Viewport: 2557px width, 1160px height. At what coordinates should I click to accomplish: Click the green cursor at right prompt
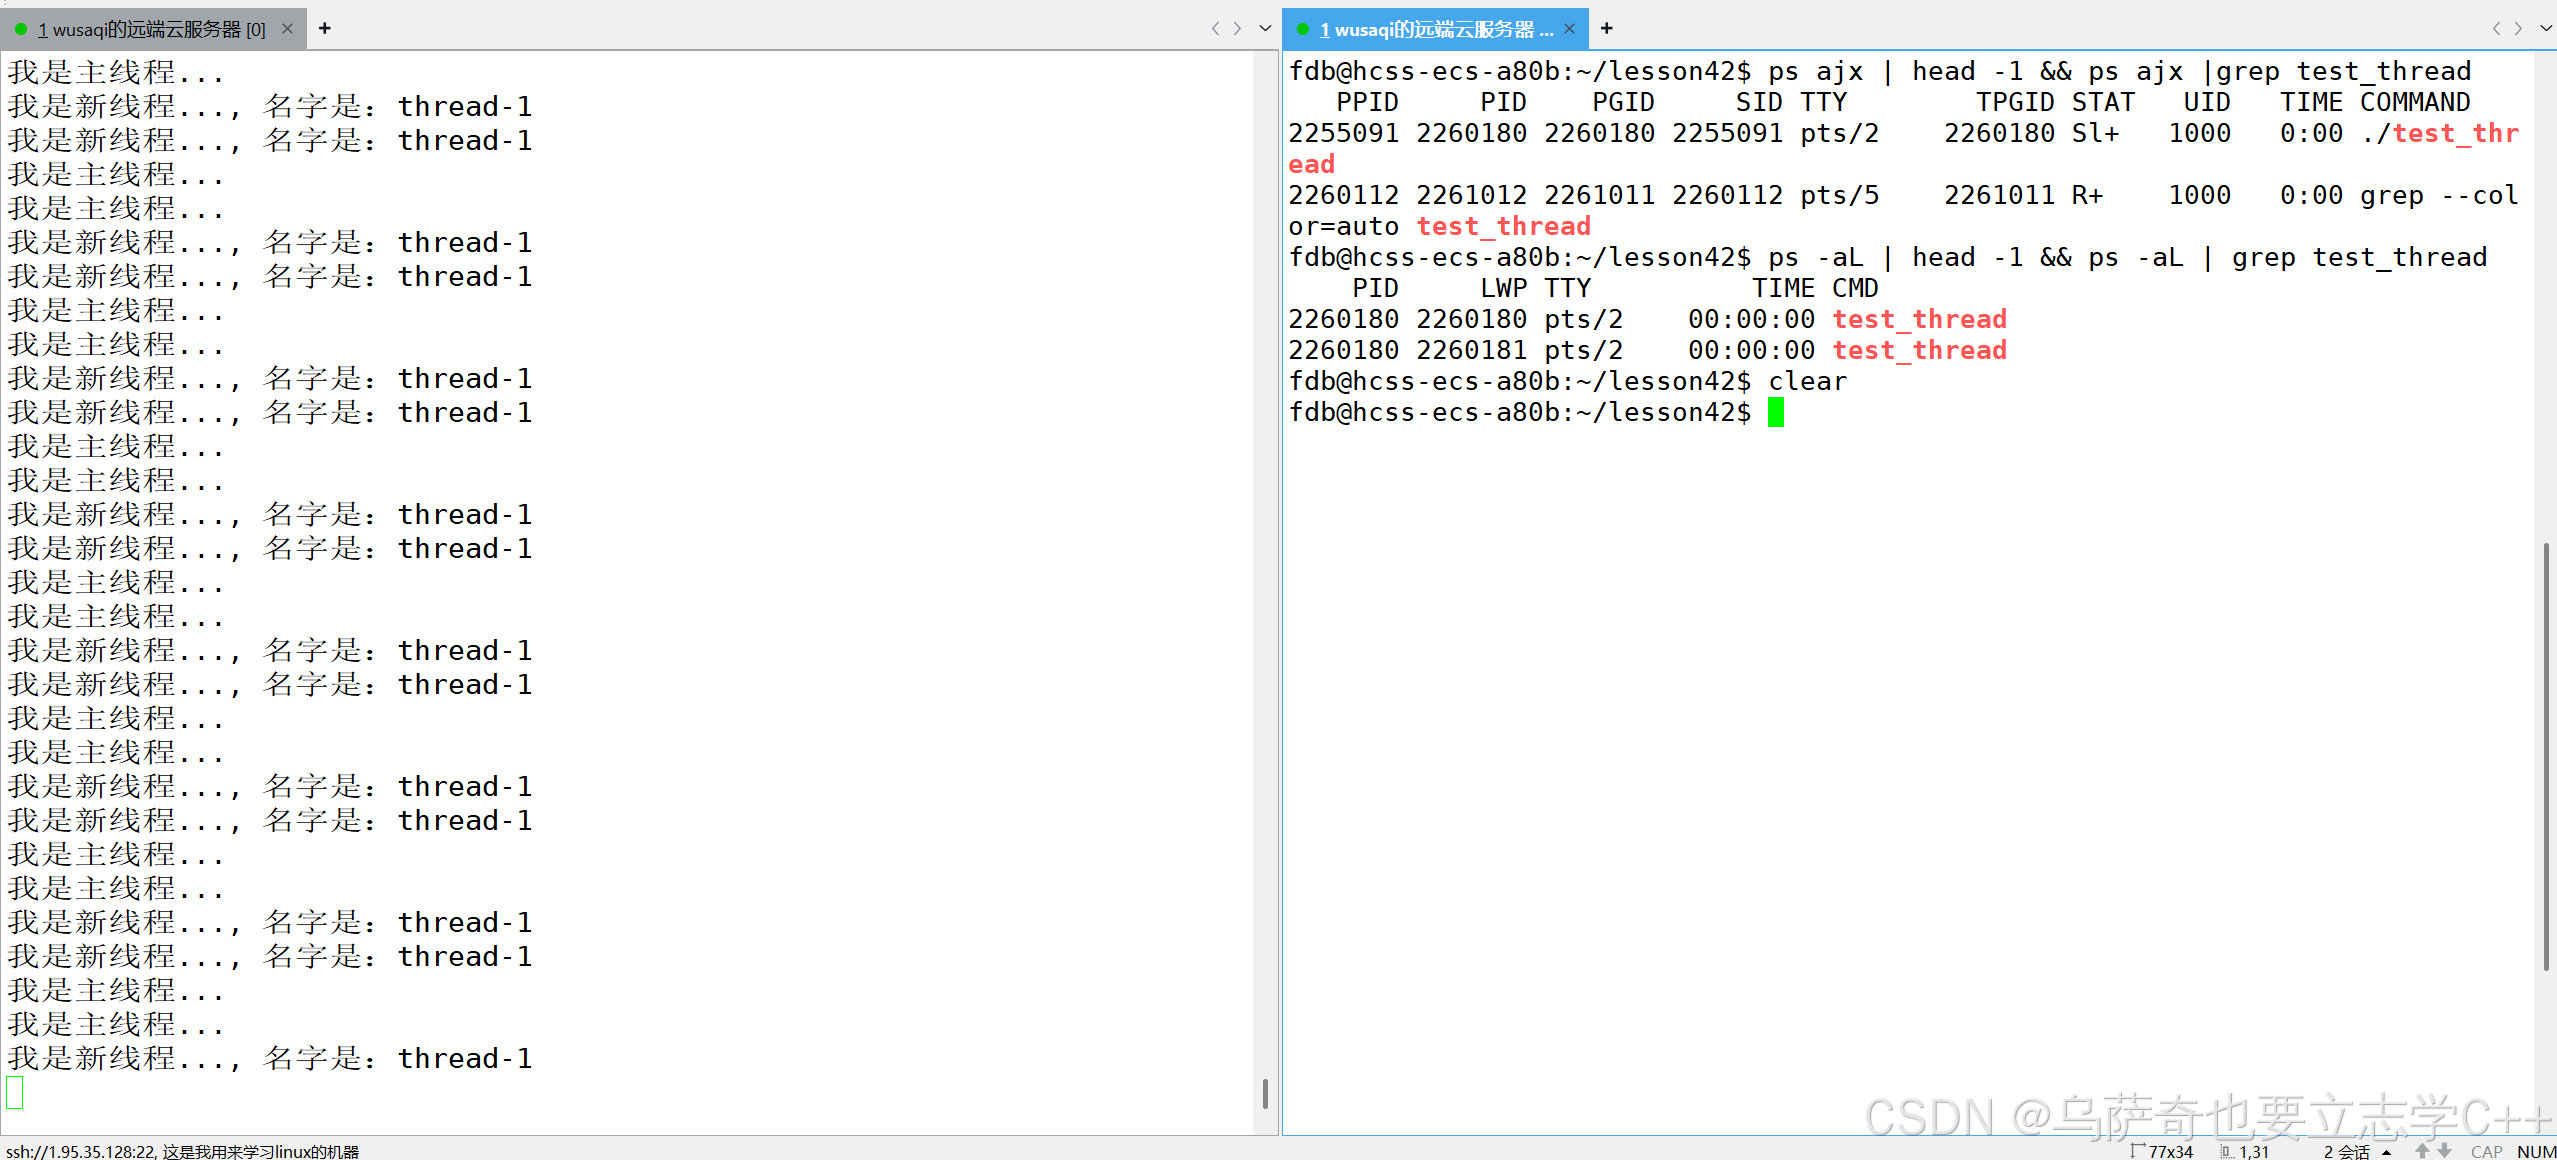pyautogui.click(x=1776, y=412)
